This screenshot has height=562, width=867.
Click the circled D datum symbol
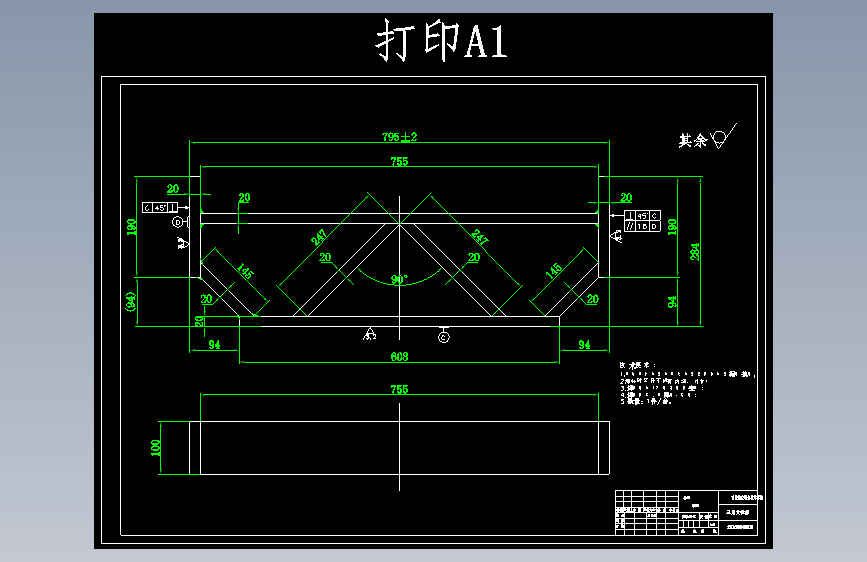(x=177, y=222)
